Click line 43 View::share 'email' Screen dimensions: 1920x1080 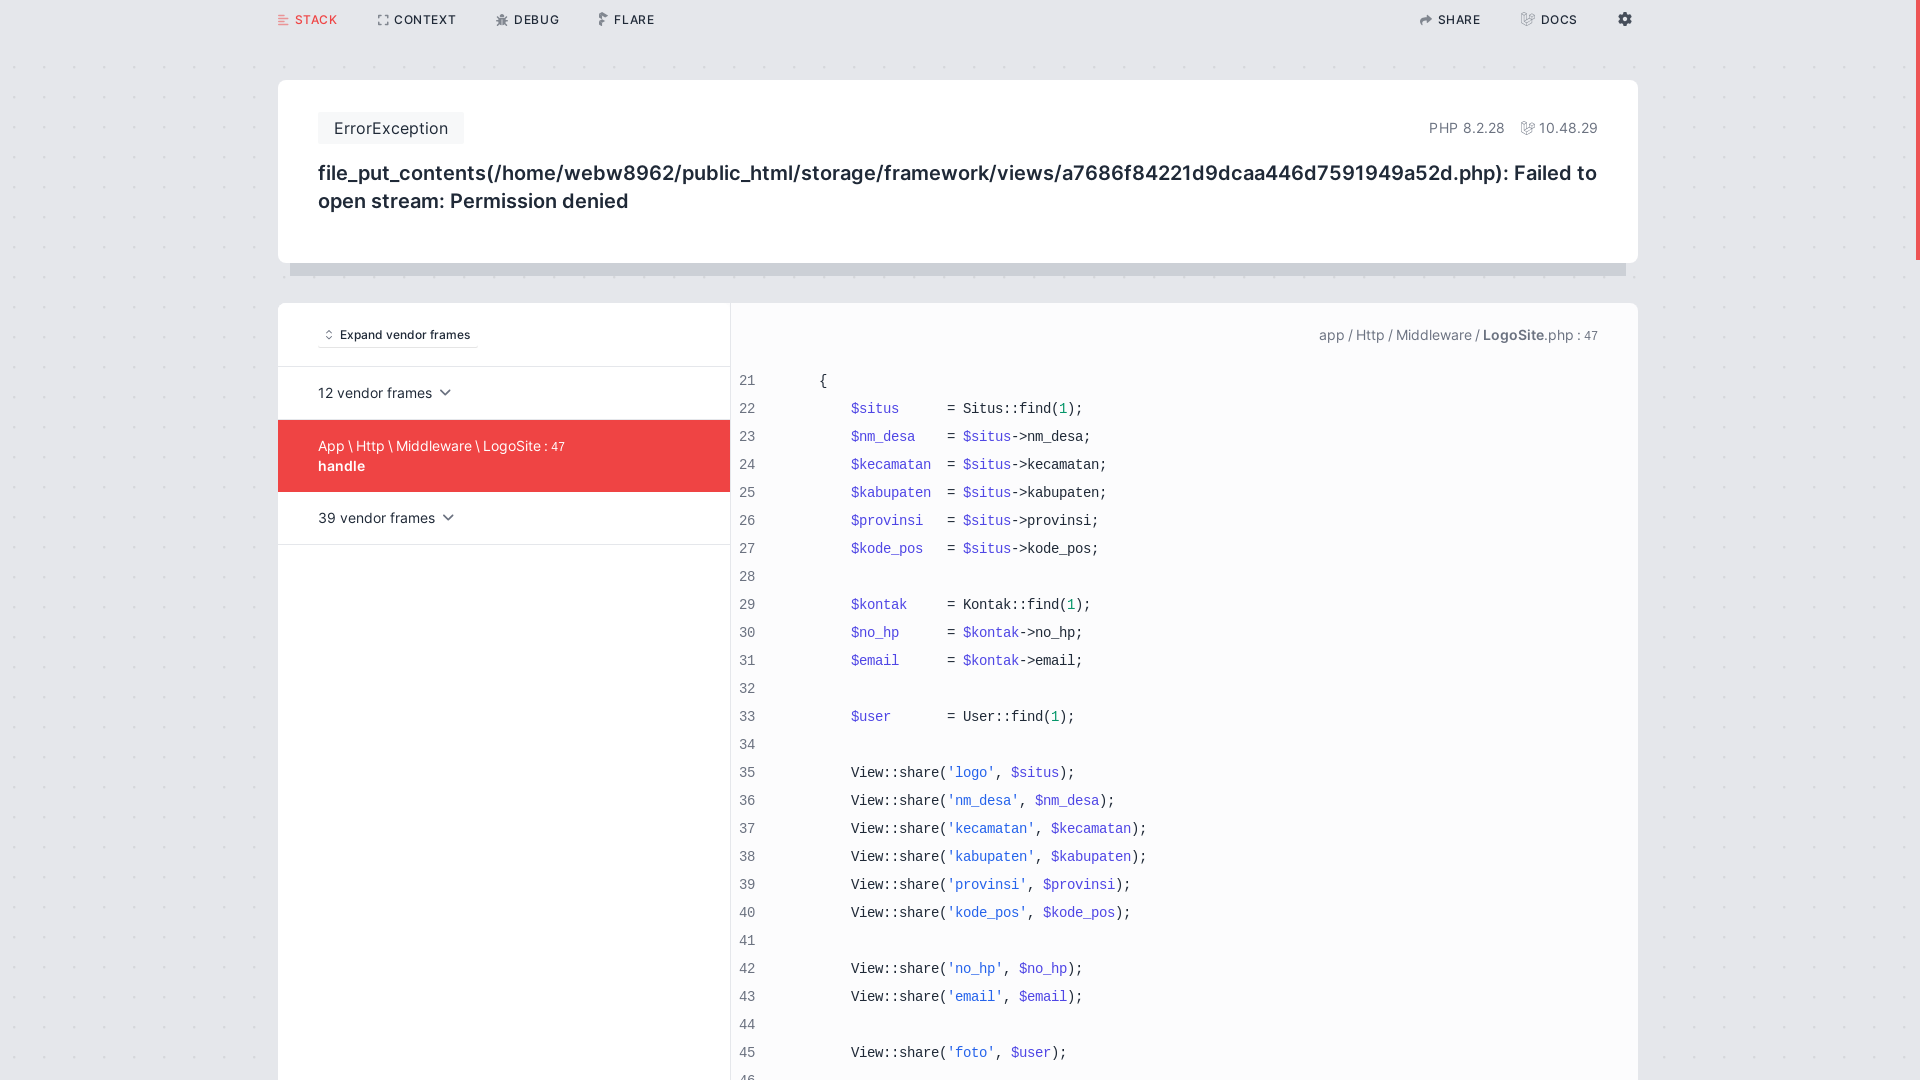tap(966, 997)
